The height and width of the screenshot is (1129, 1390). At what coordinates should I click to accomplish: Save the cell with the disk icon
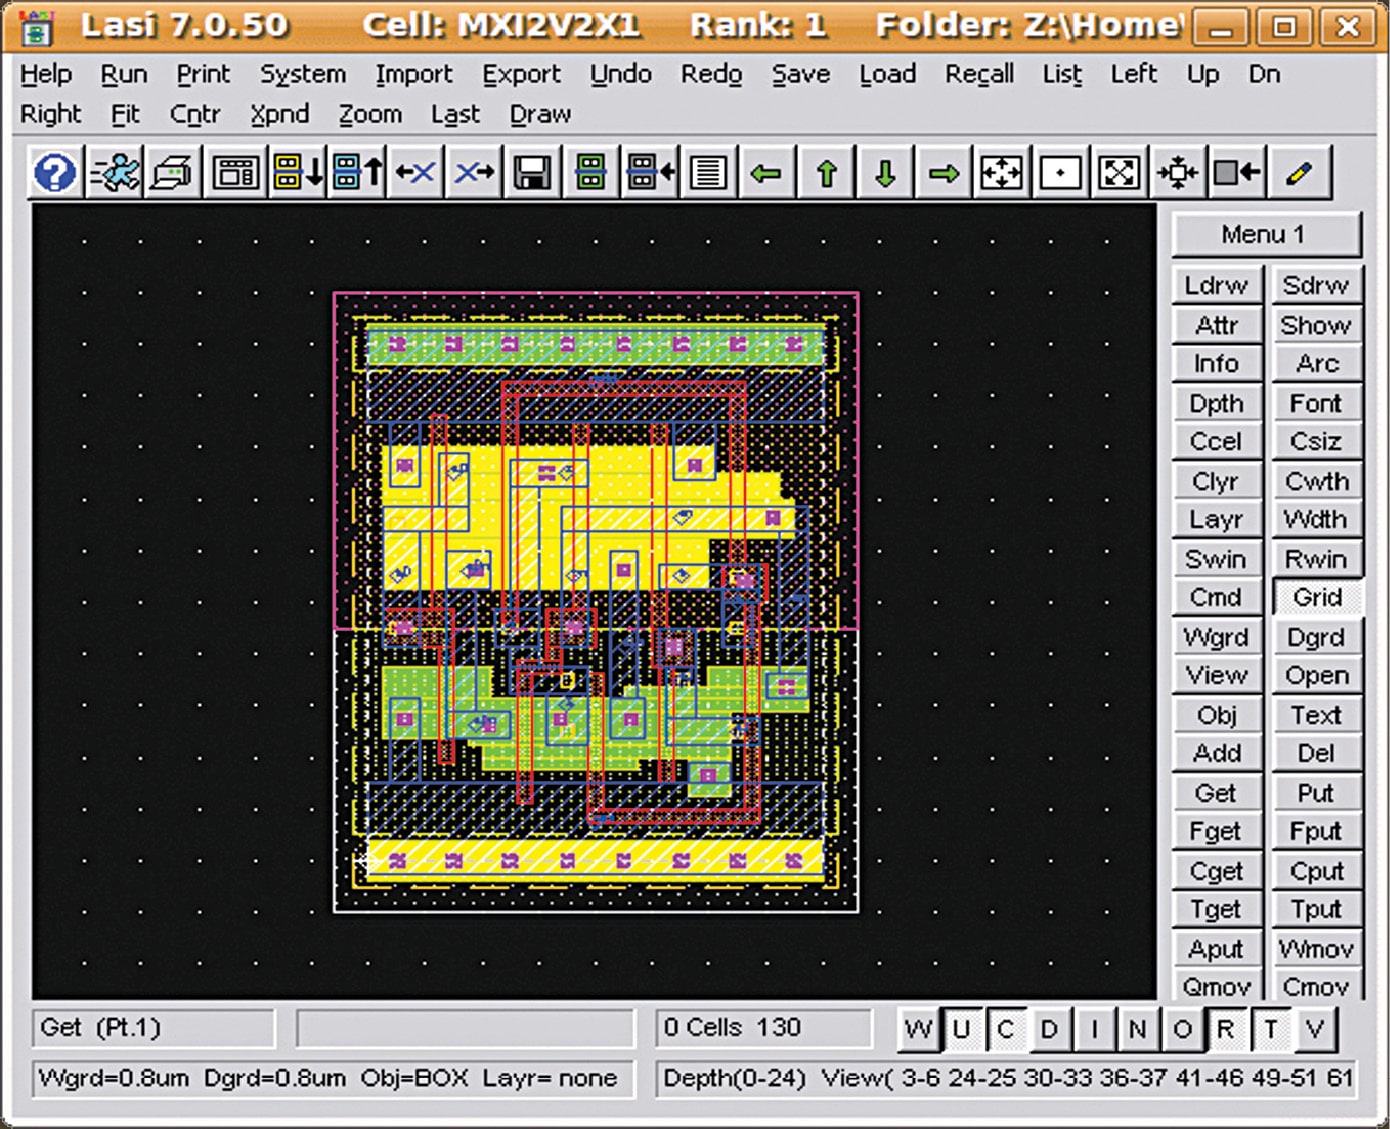(530, 171)
